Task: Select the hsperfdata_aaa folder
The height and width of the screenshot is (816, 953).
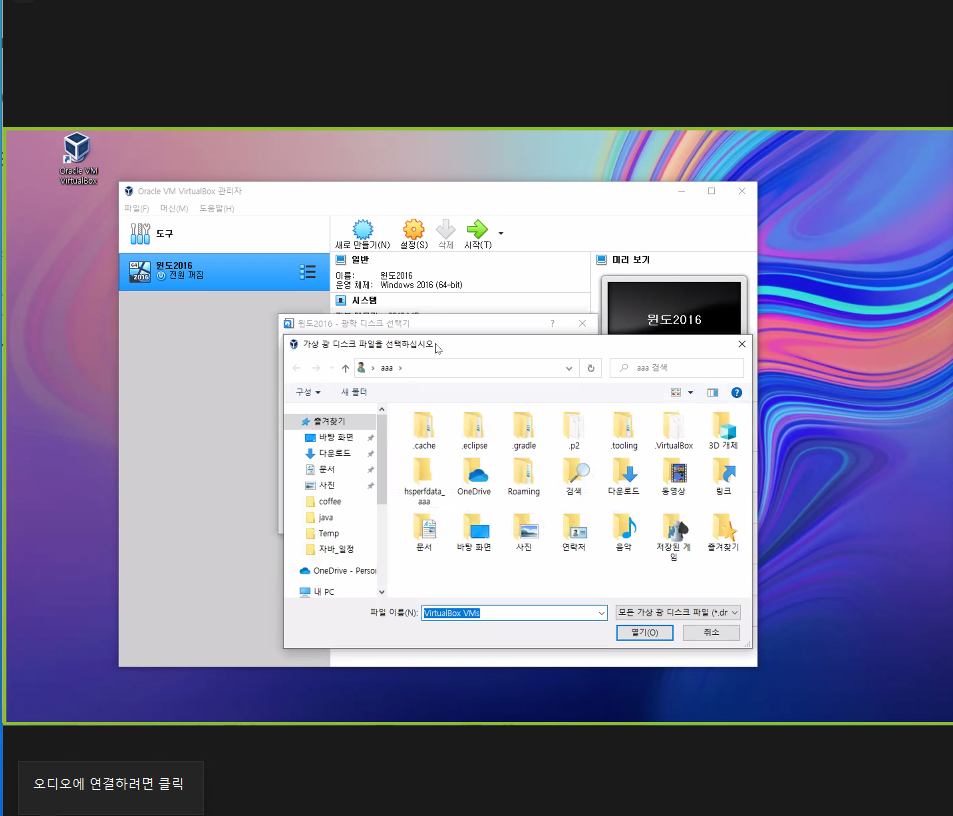Action: [424, 481]
